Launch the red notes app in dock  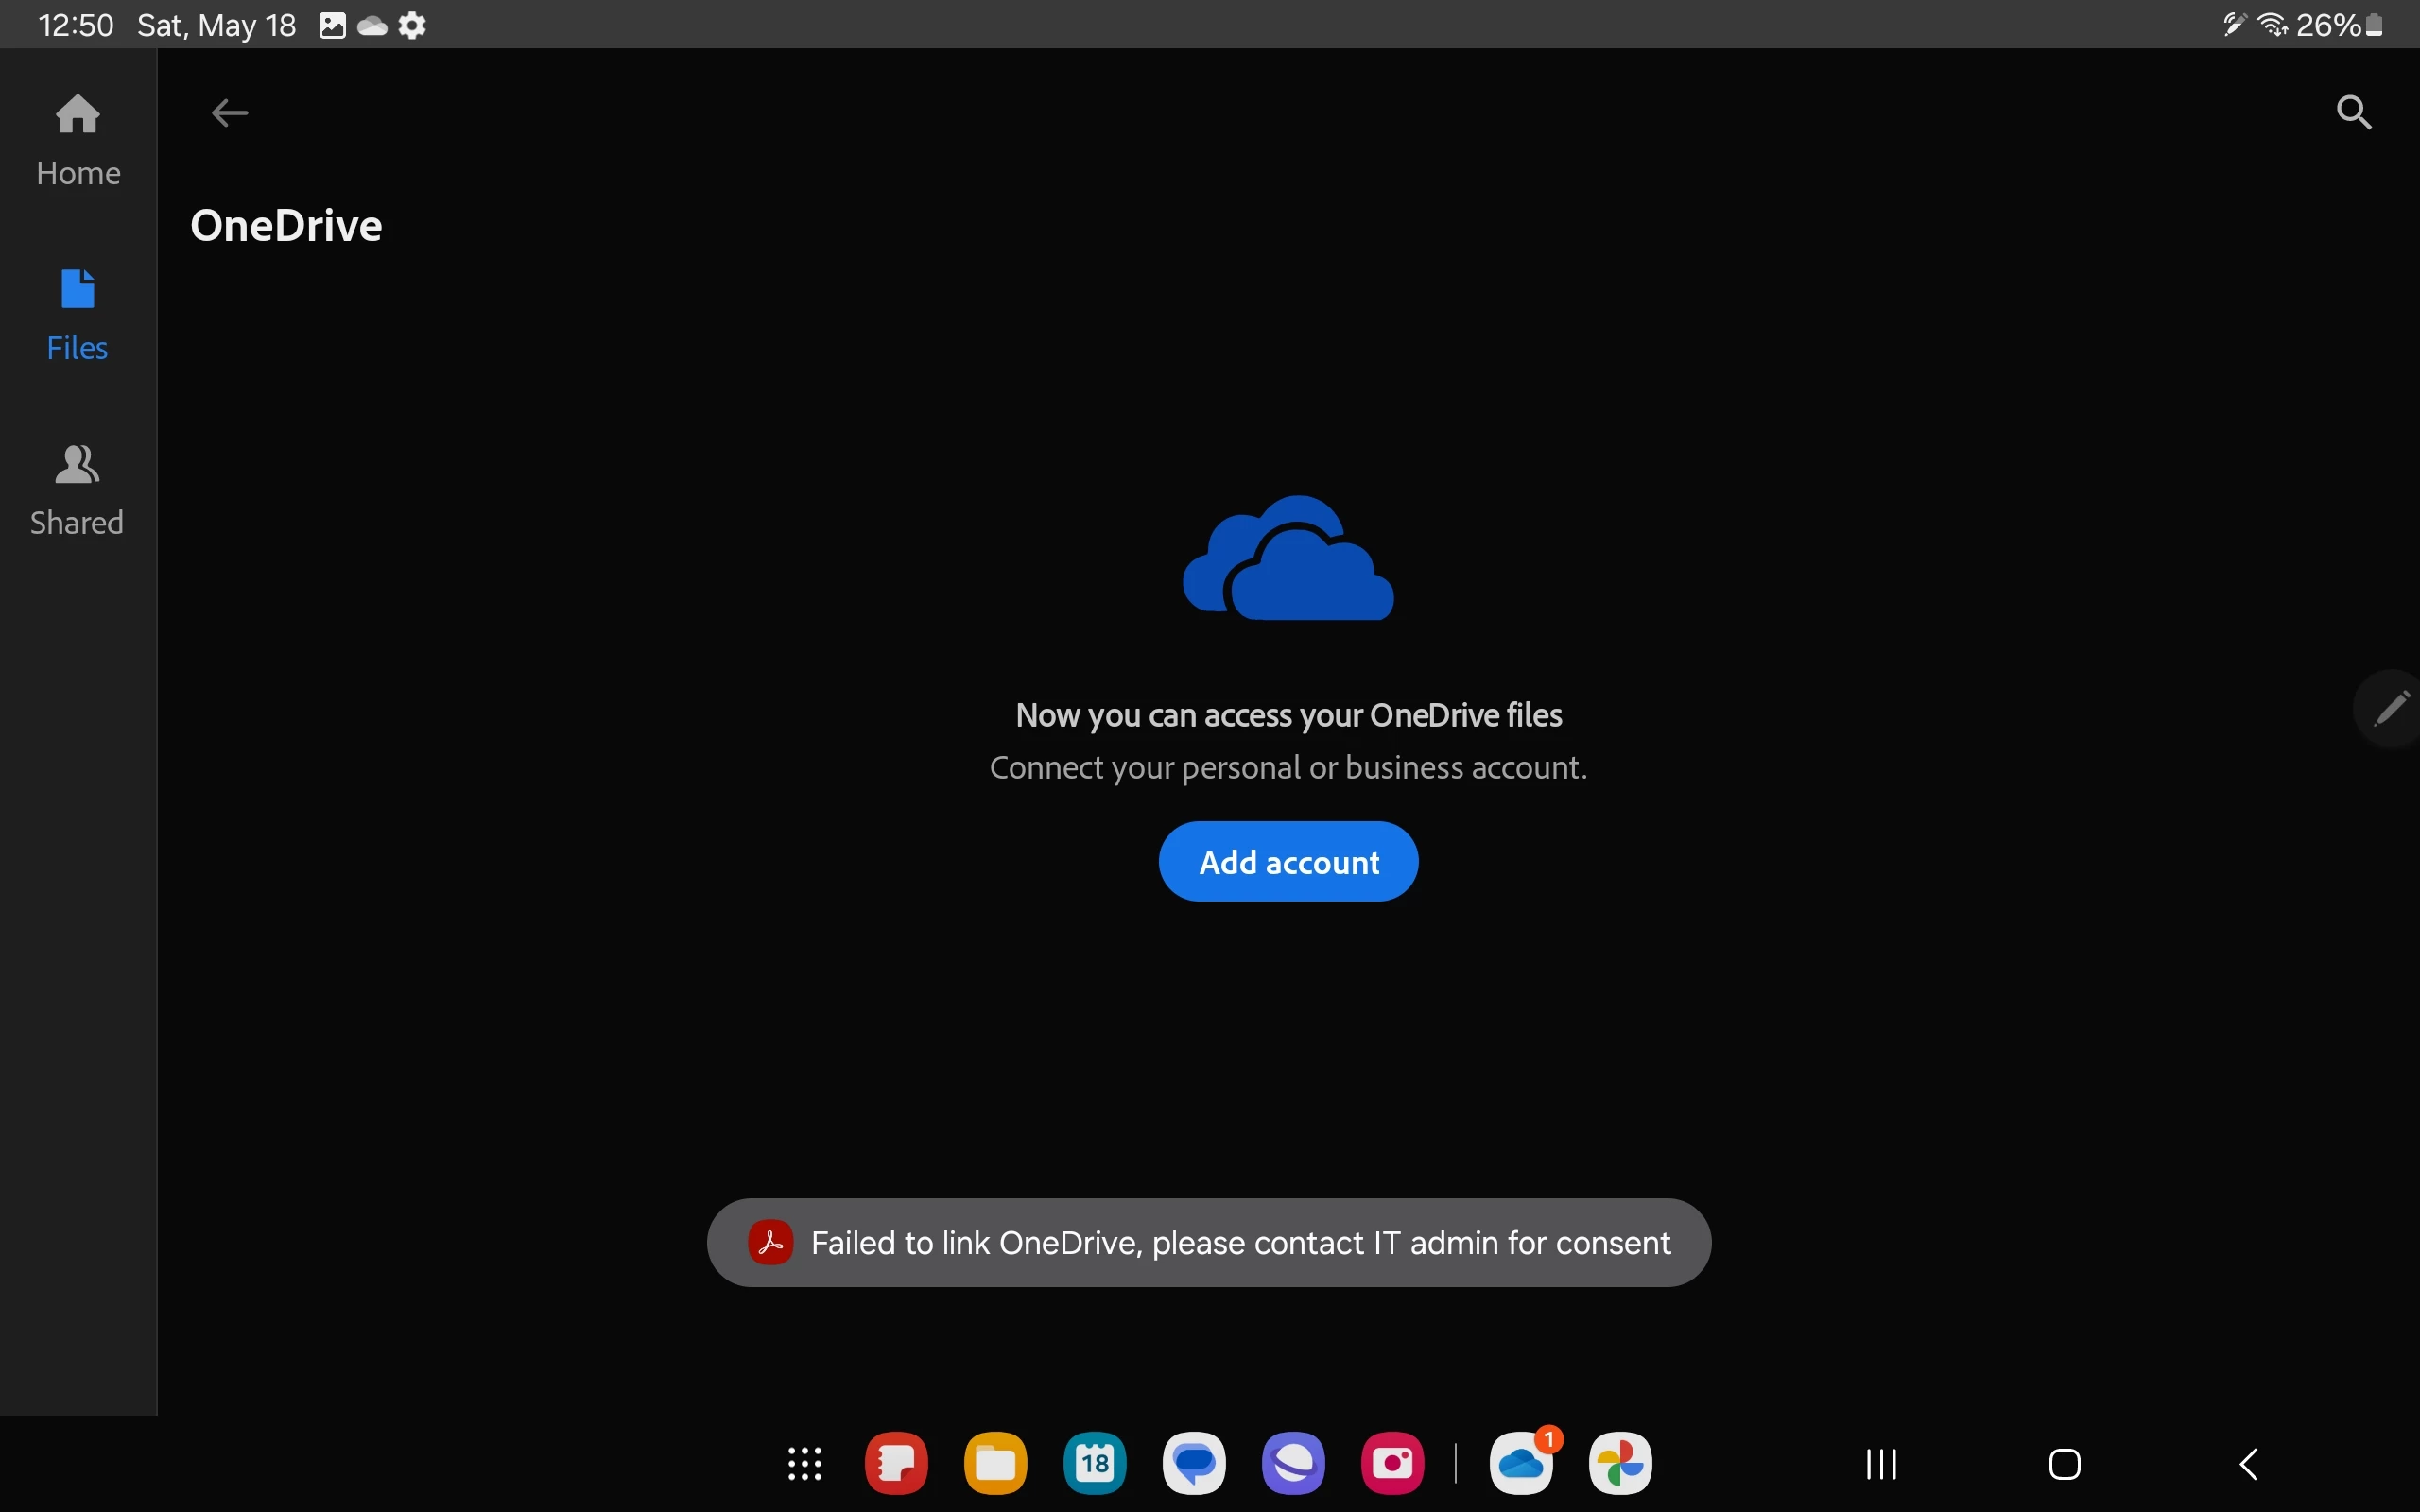pyautogui.click(x=896, y=1464)
